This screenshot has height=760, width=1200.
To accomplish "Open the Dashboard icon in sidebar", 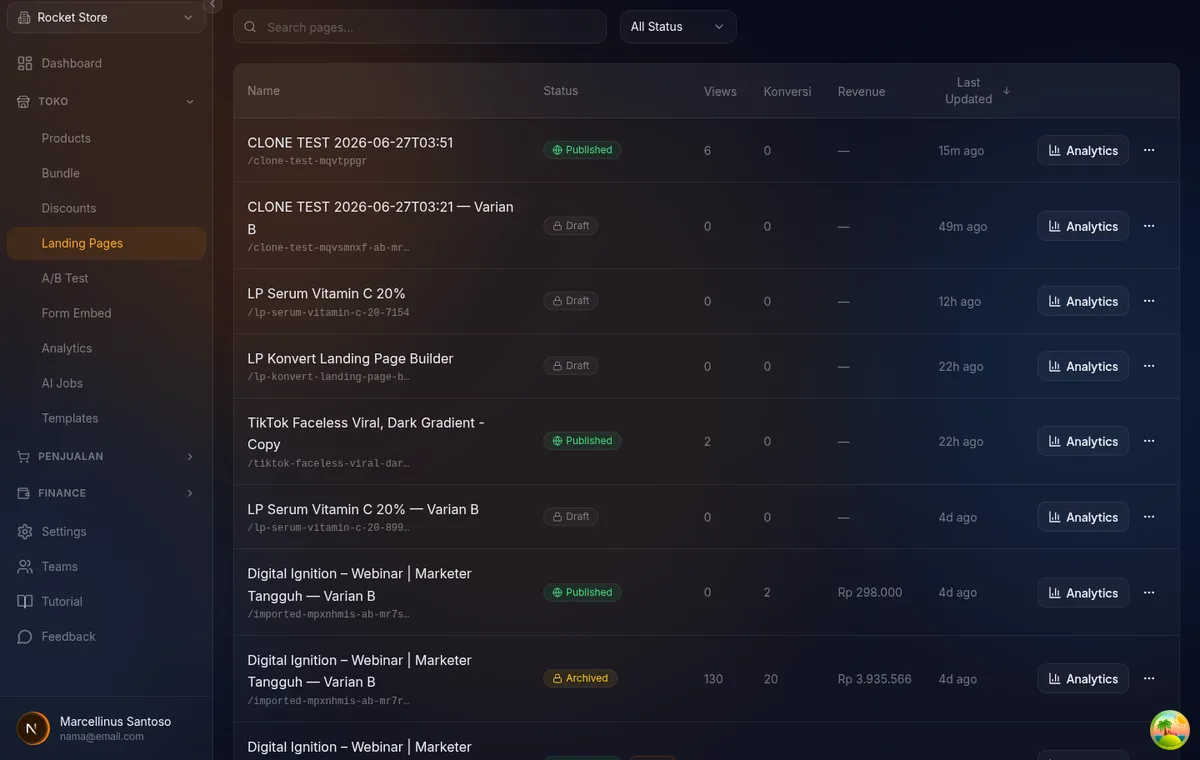I will click(x=25, y=63).
